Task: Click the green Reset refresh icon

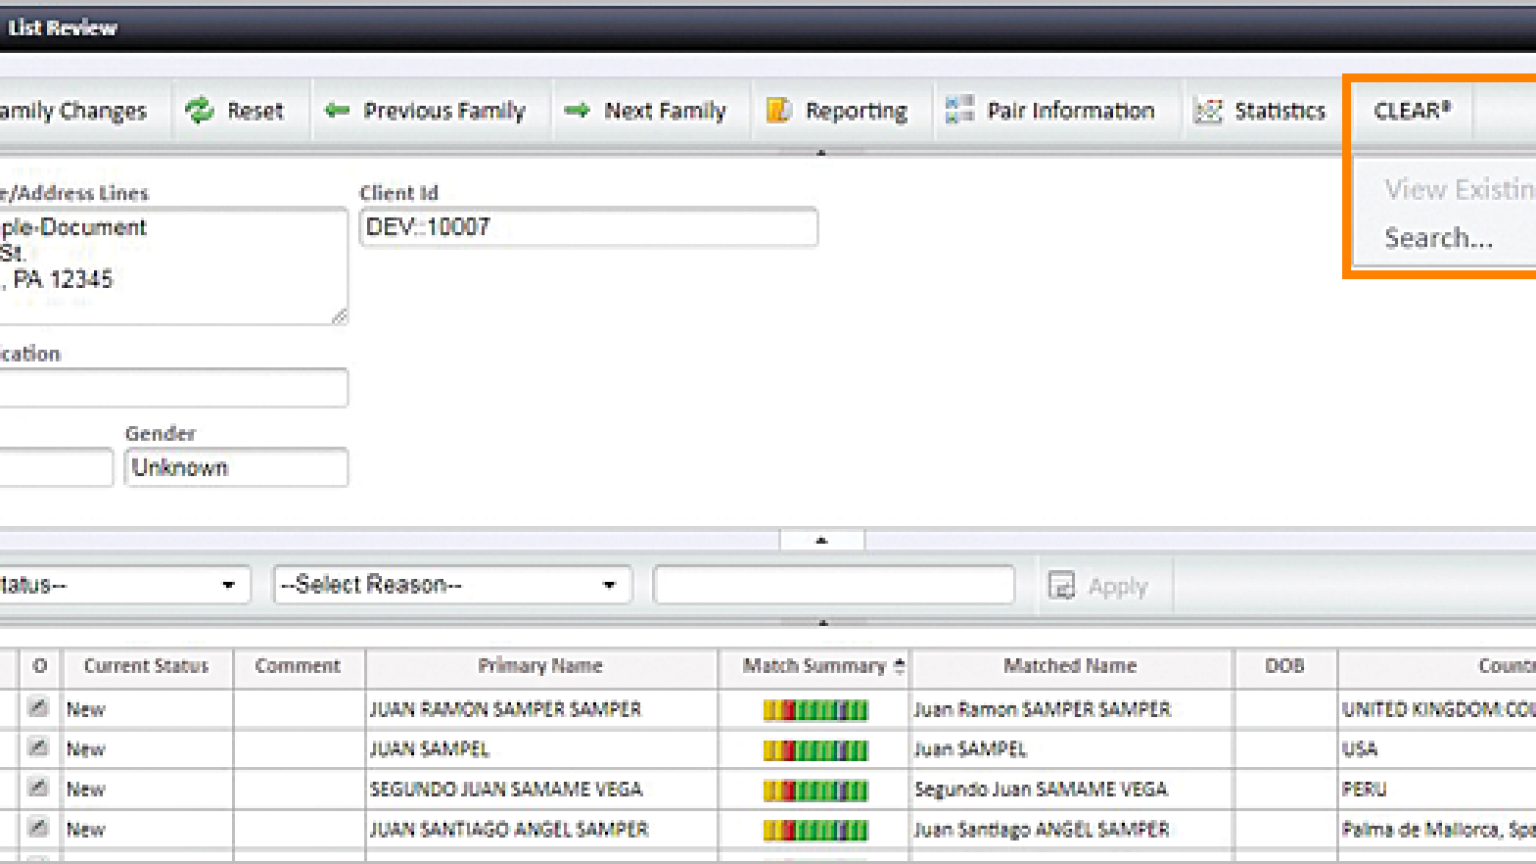Action: coord(200,110)
